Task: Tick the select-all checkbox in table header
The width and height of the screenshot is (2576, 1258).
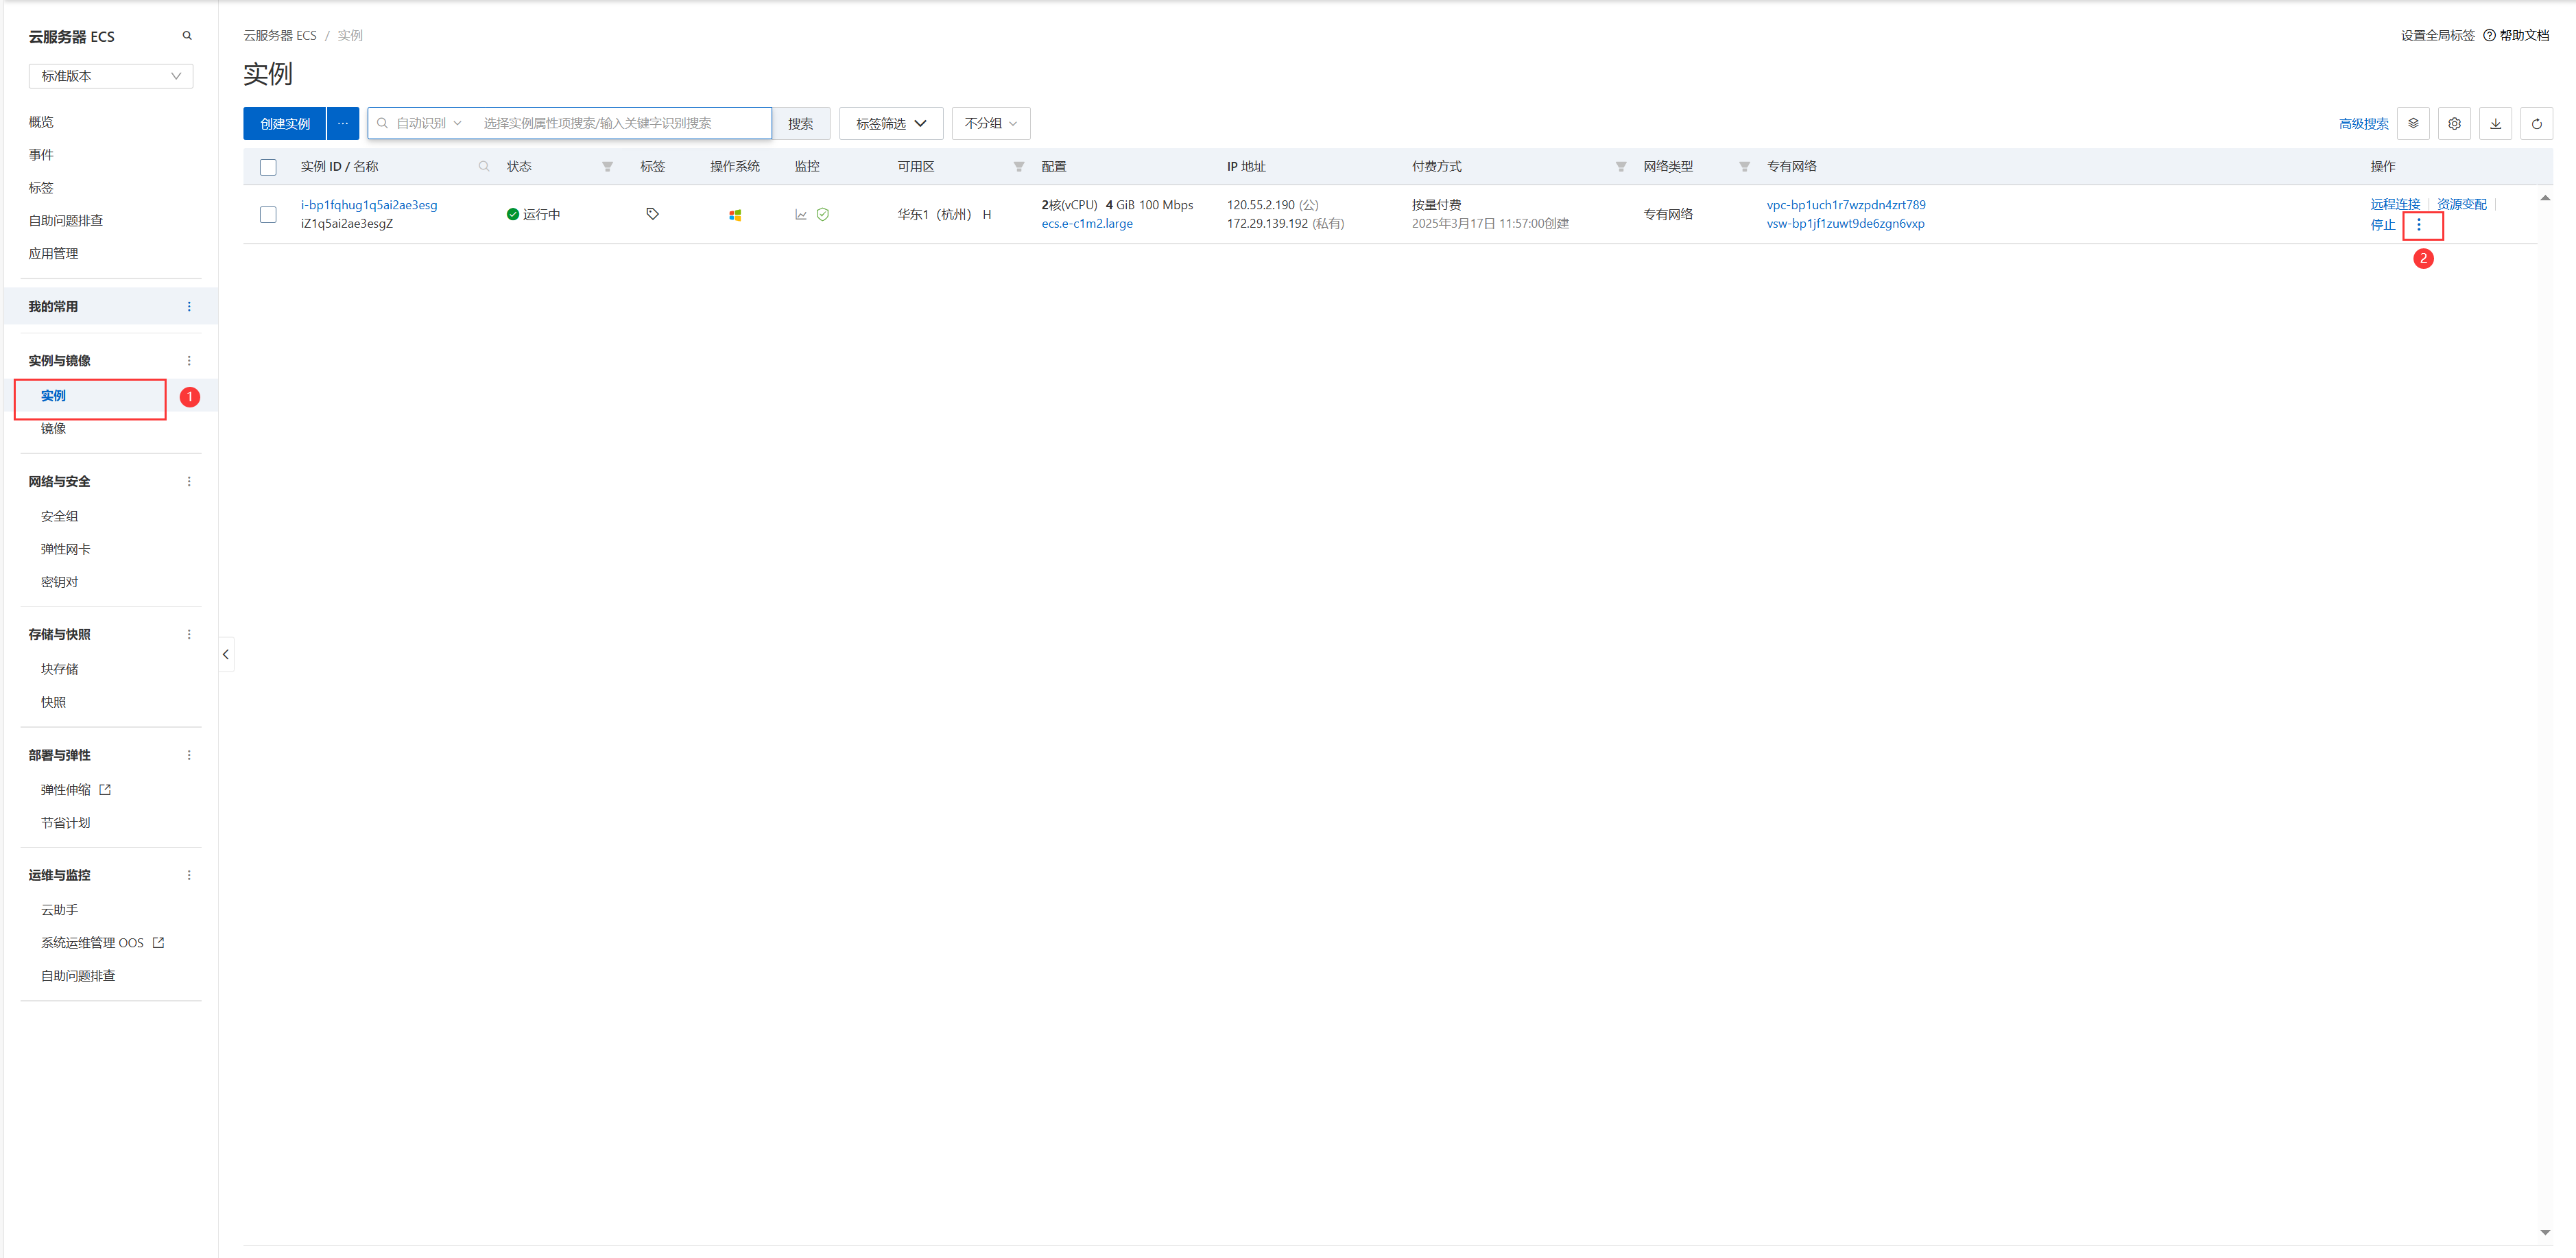Action: click(268, 167)
